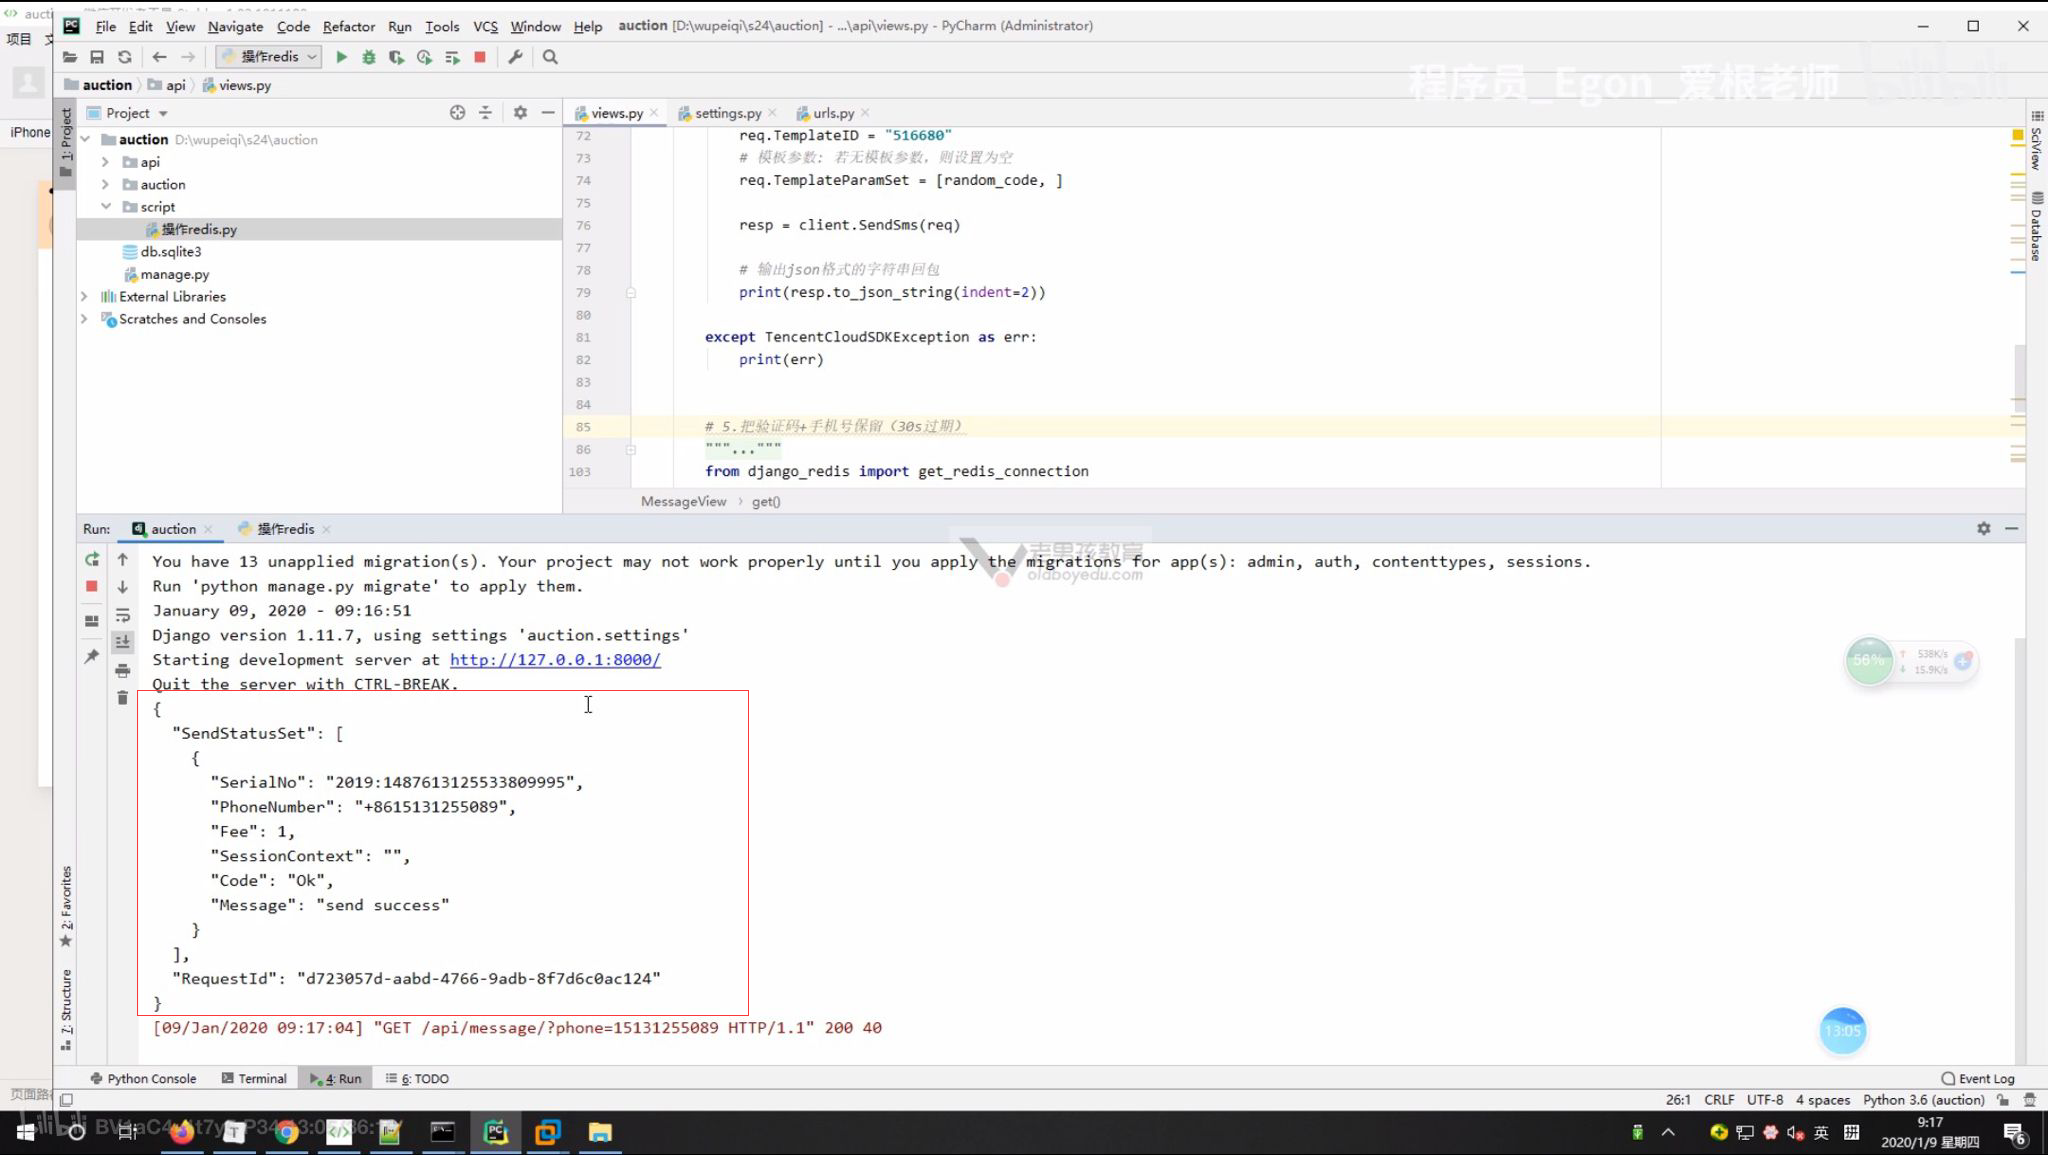This screenshot has height=1155, width=2048.
Task: Open the Refactor menu
Action: (348, 26)
